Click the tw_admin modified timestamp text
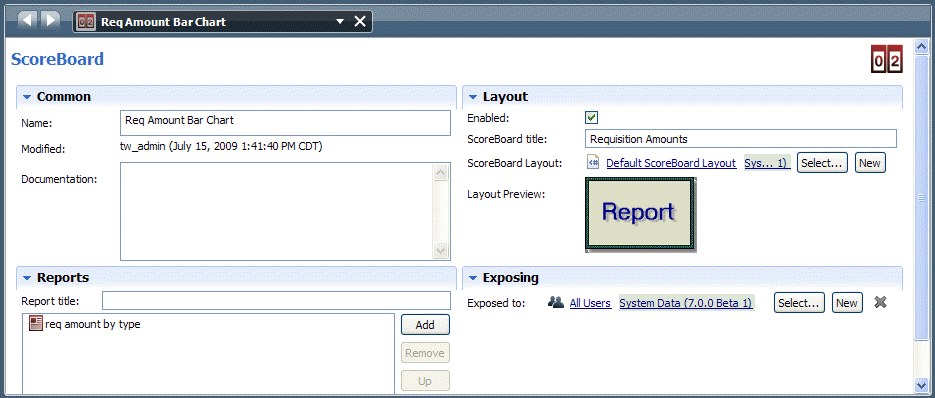 click(221, 146)
